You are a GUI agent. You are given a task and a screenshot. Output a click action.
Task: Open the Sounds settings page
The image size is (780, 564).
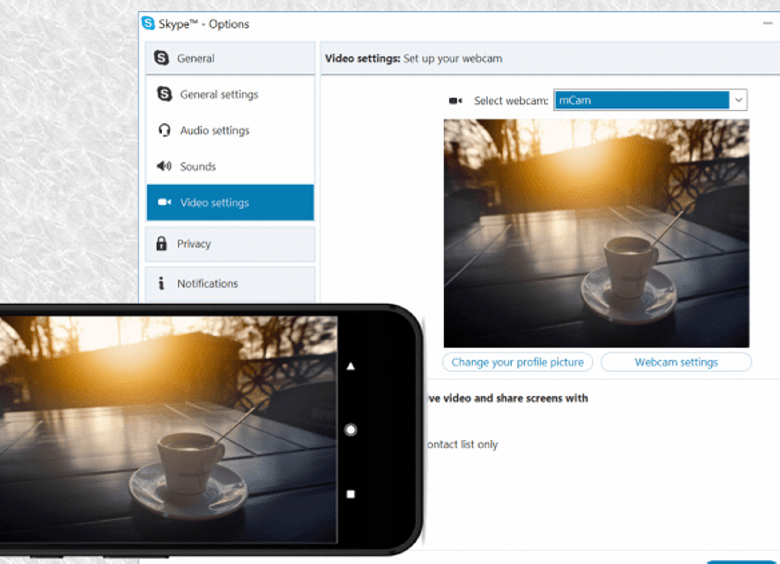point(230,166)
